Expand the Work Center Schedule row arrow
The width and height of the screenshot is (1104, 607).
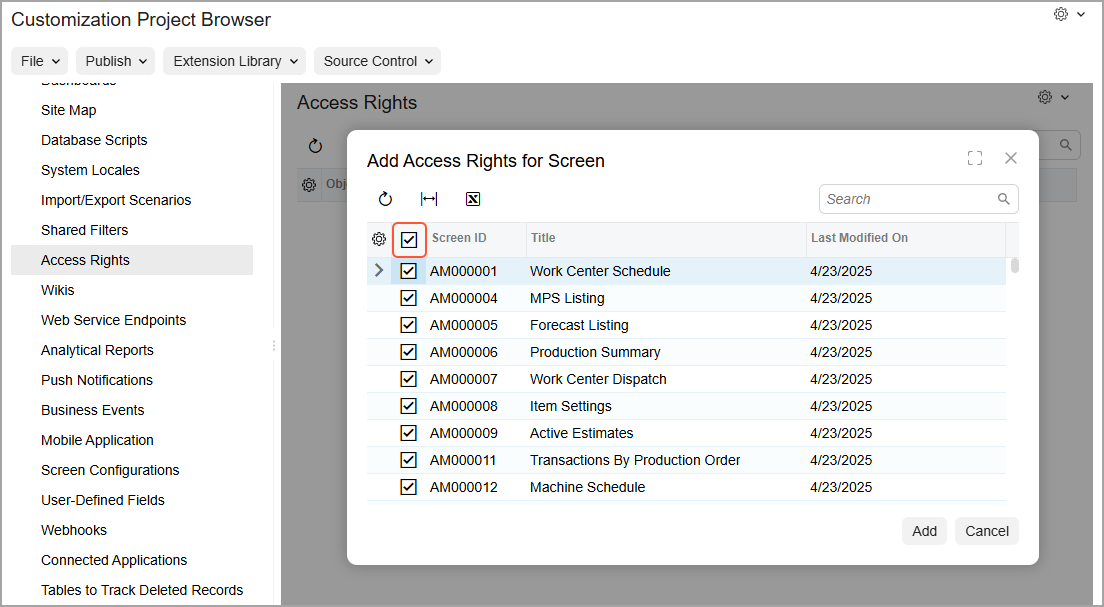pyautogui.click(x=378, y=270)
